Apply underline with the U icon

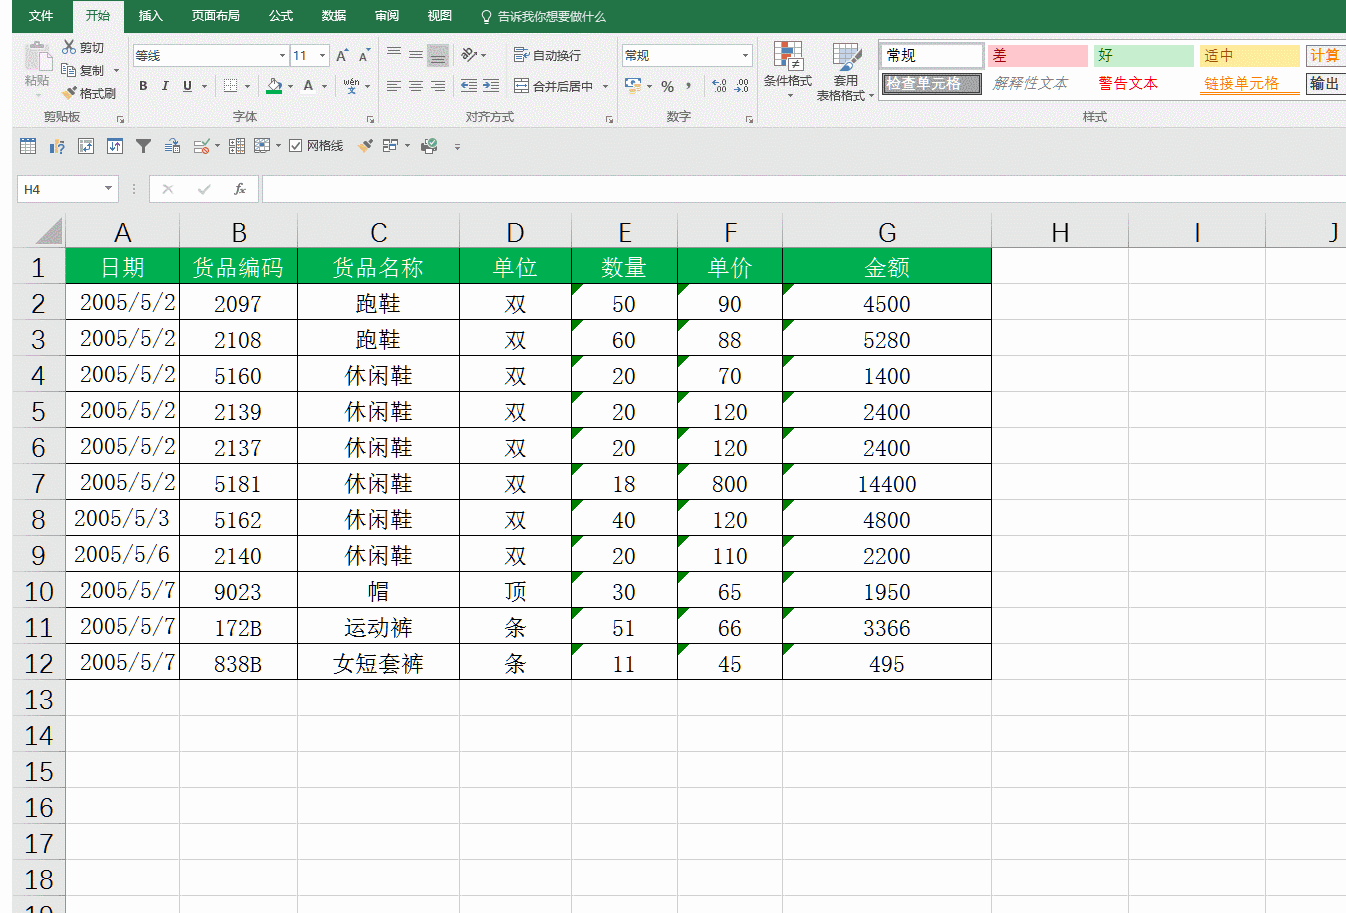[x=187, y=86]
